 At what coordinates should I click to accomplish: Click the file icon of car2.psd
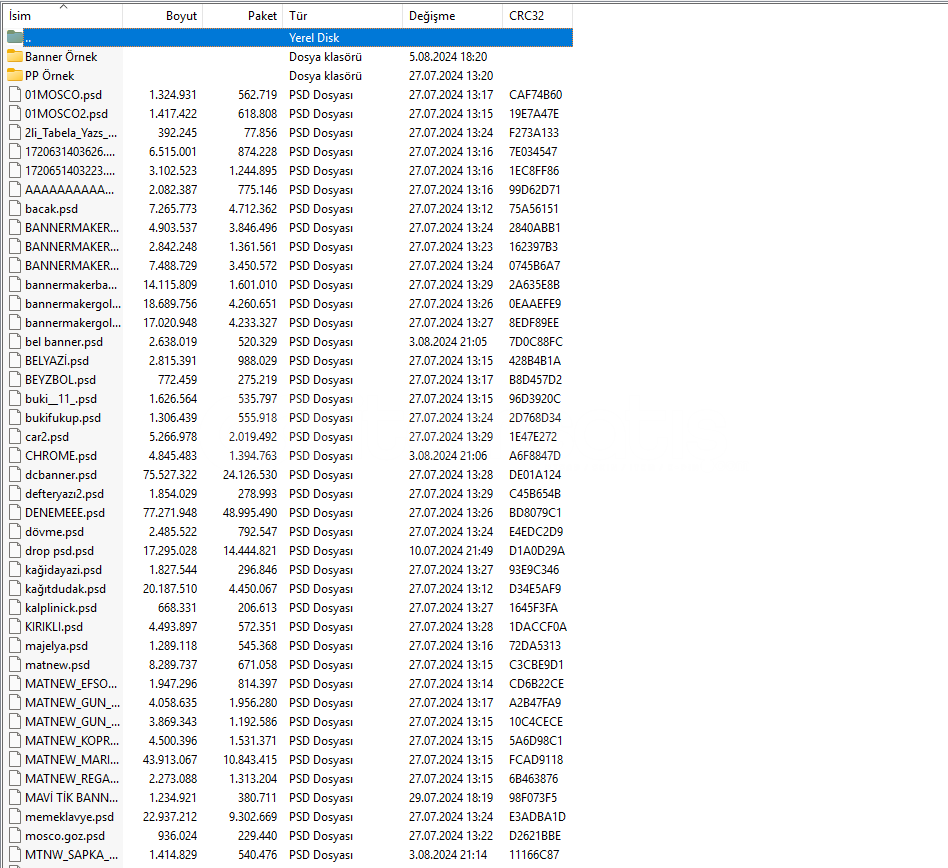point(15,436)
